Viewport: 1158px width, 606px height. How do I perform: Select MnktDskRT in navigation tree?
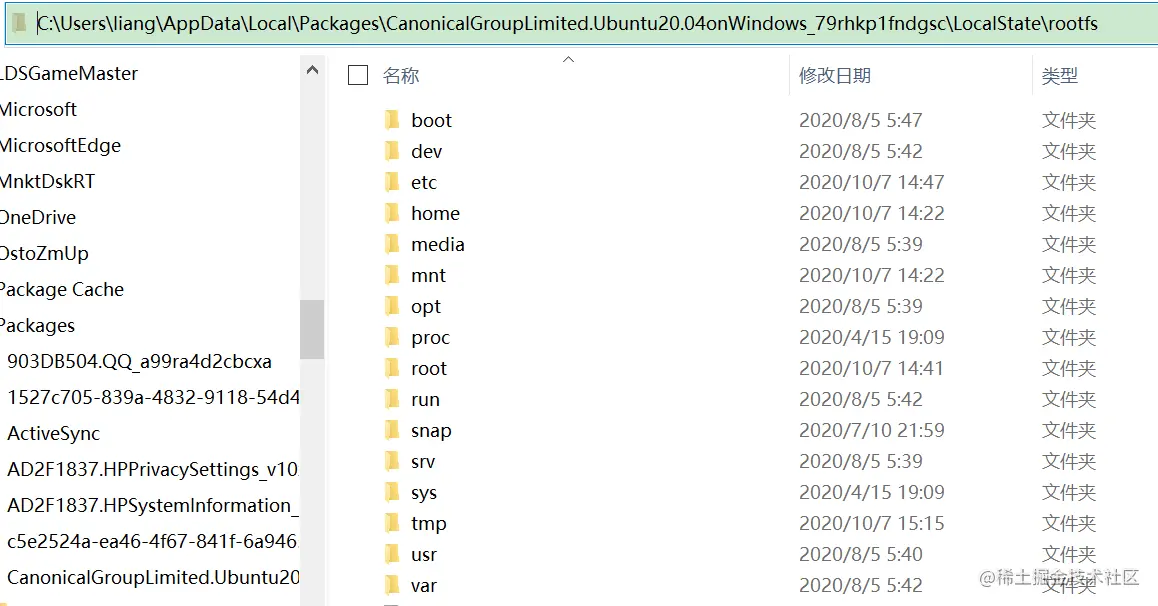tap(48, 182)
